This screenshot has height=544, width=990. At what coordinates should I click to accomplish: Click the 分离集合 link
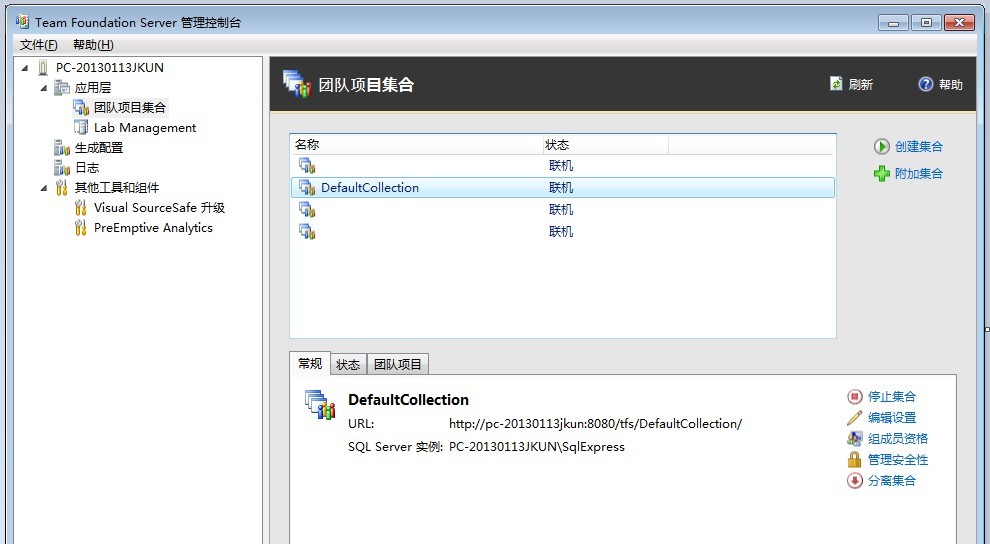click(892, 480)
